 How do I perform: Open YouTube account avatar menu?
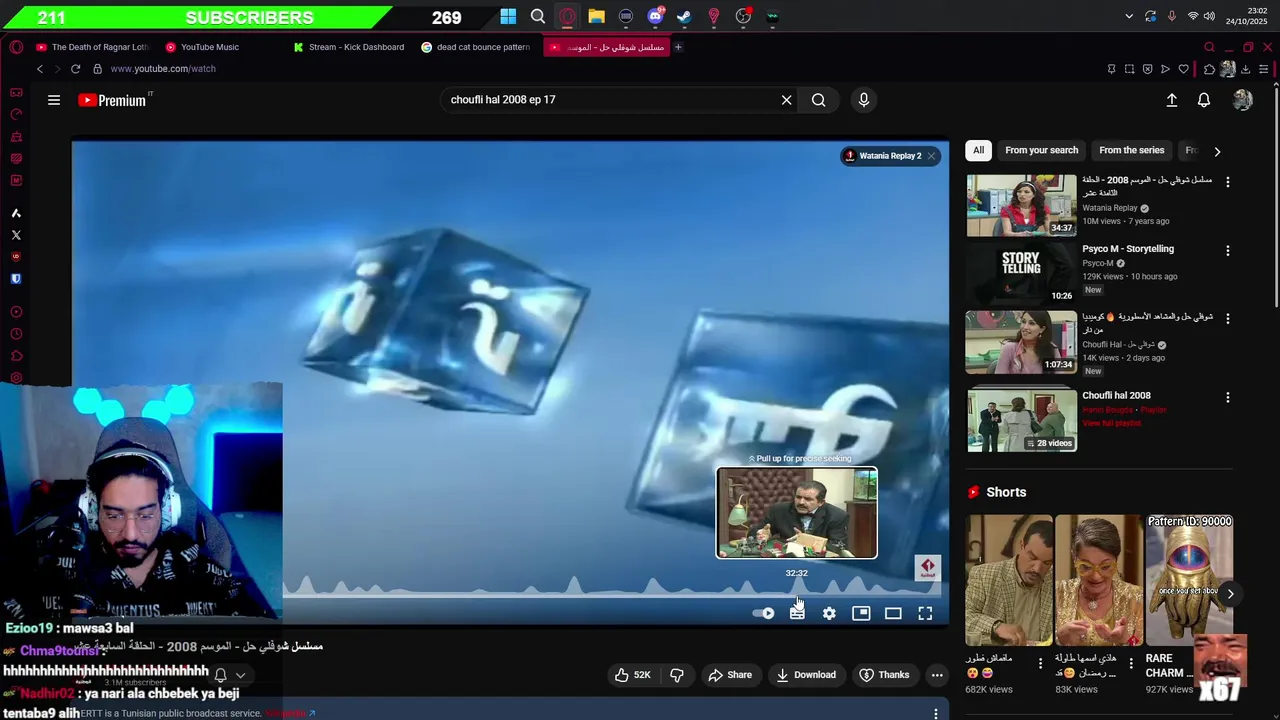click(x=1243, y=100)
